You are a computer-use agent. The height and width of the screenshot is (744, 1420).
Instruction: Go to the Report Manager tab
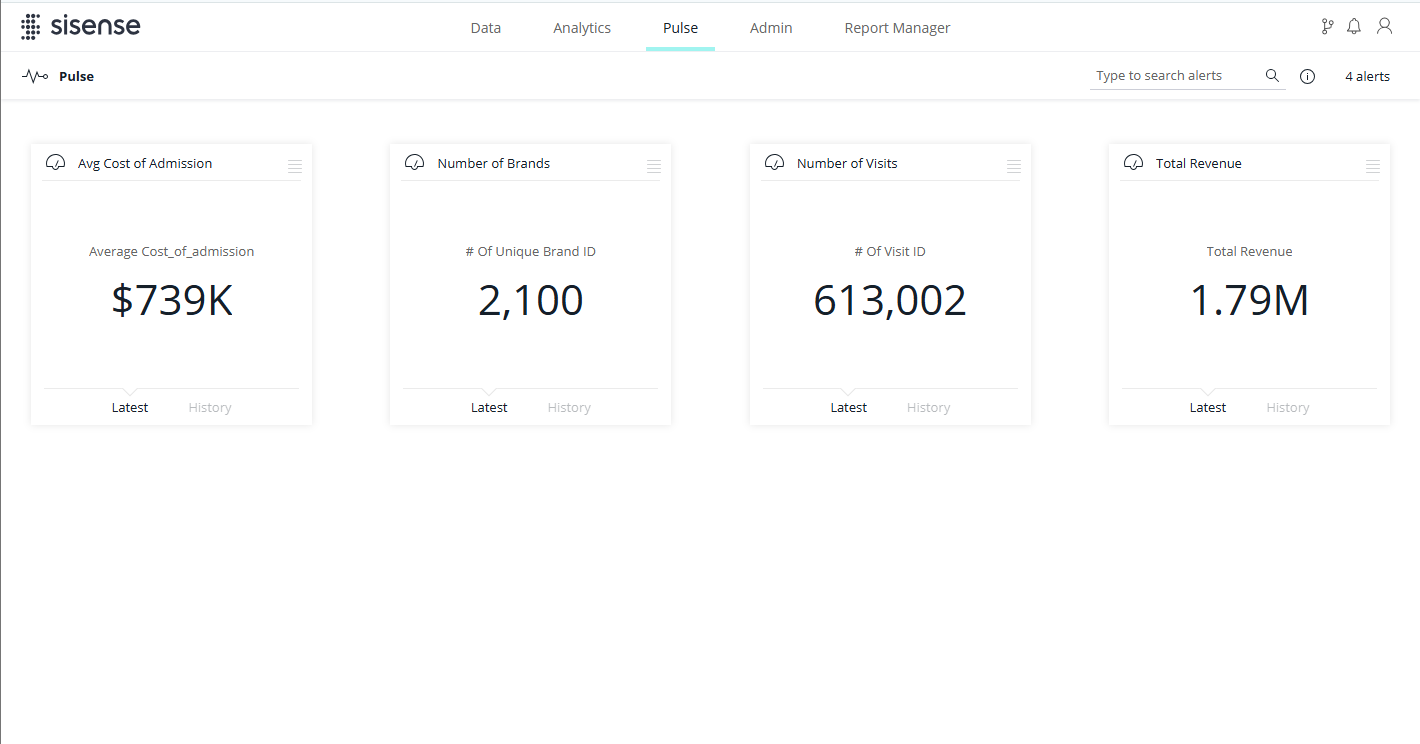[x=897, y=28]
